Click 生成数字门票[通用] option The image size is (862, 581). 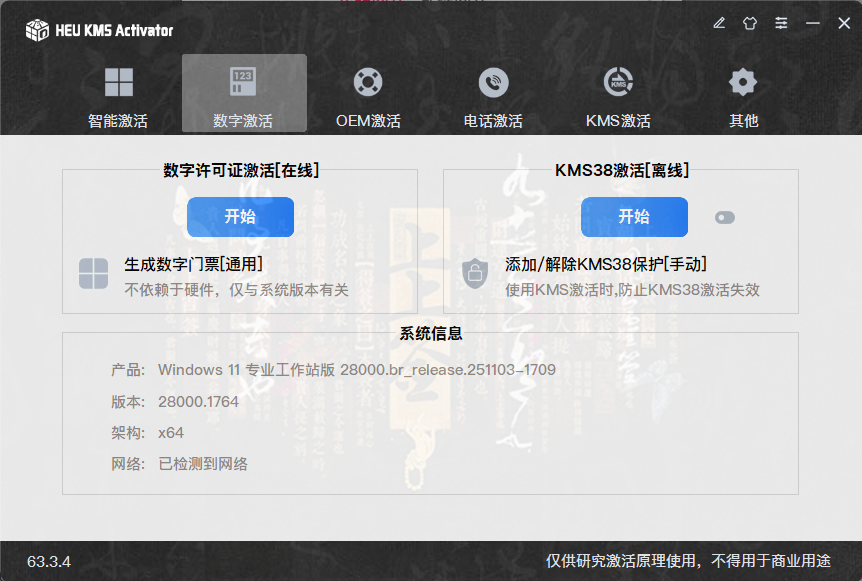(x=193, y=264)
